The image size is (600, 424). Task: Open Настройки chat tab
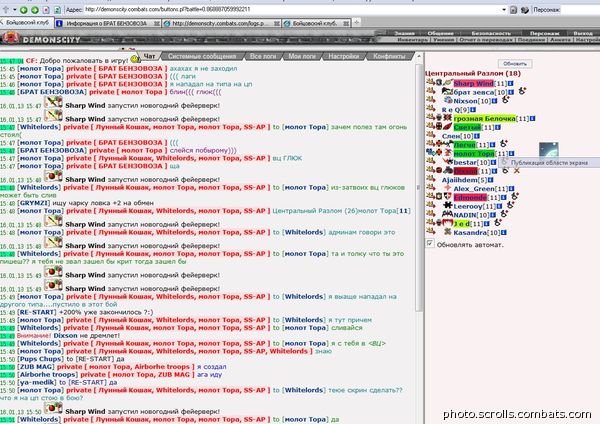[x=344, y=57]
